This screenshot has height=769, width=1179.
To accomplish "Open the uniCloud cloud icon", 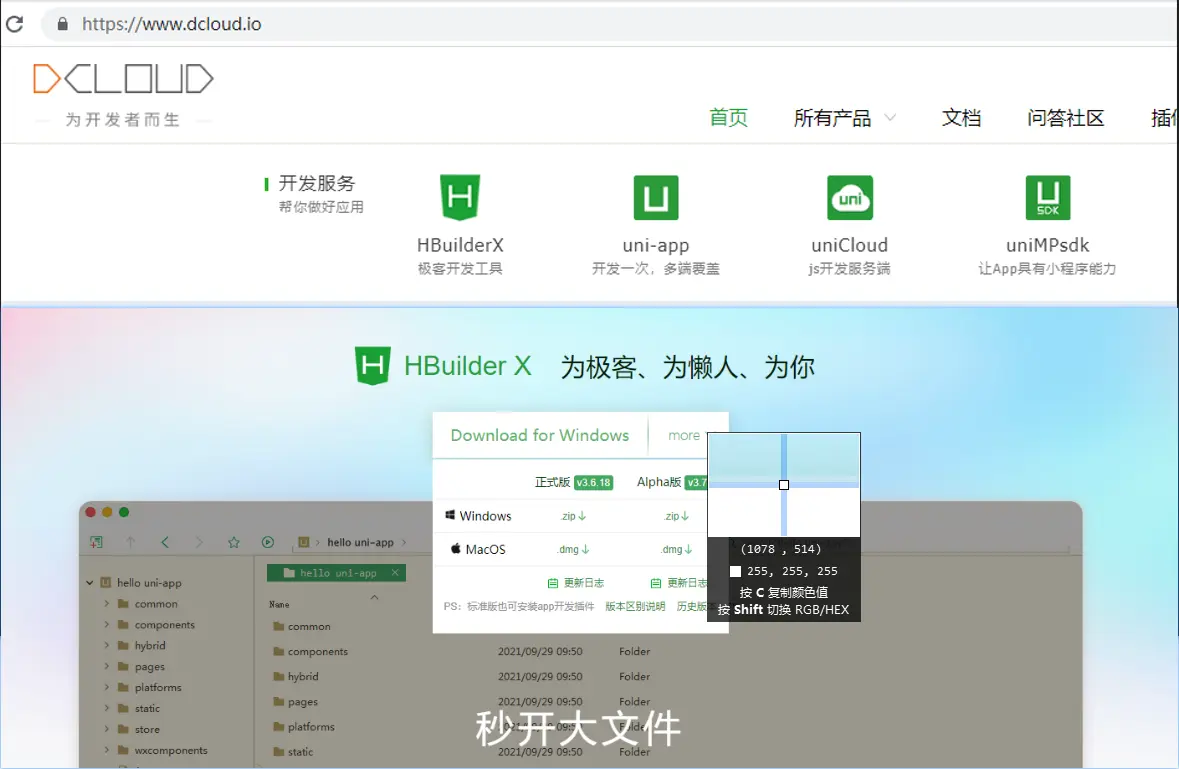I will tap(849, 198).
